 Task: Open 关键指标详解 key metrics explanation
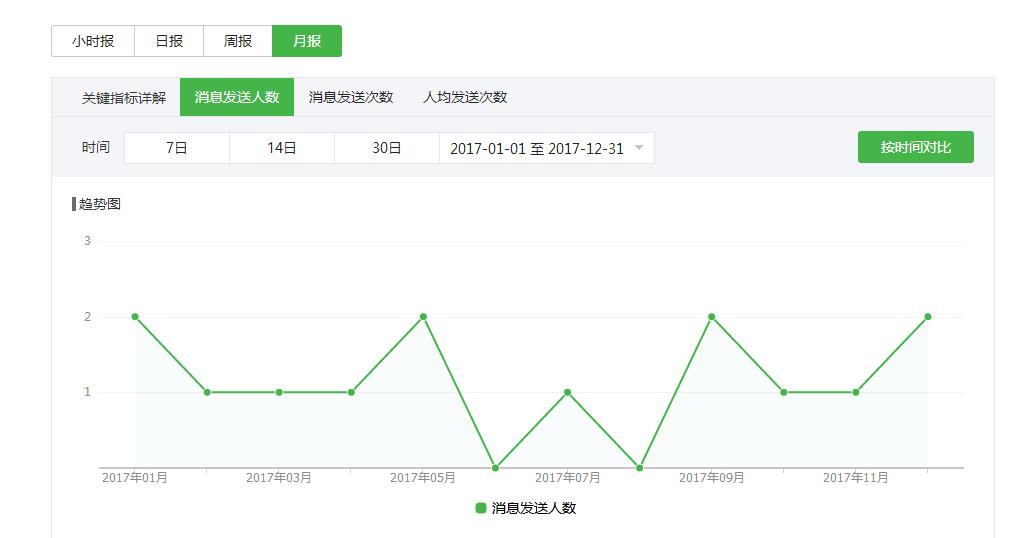tap(124, 97)
